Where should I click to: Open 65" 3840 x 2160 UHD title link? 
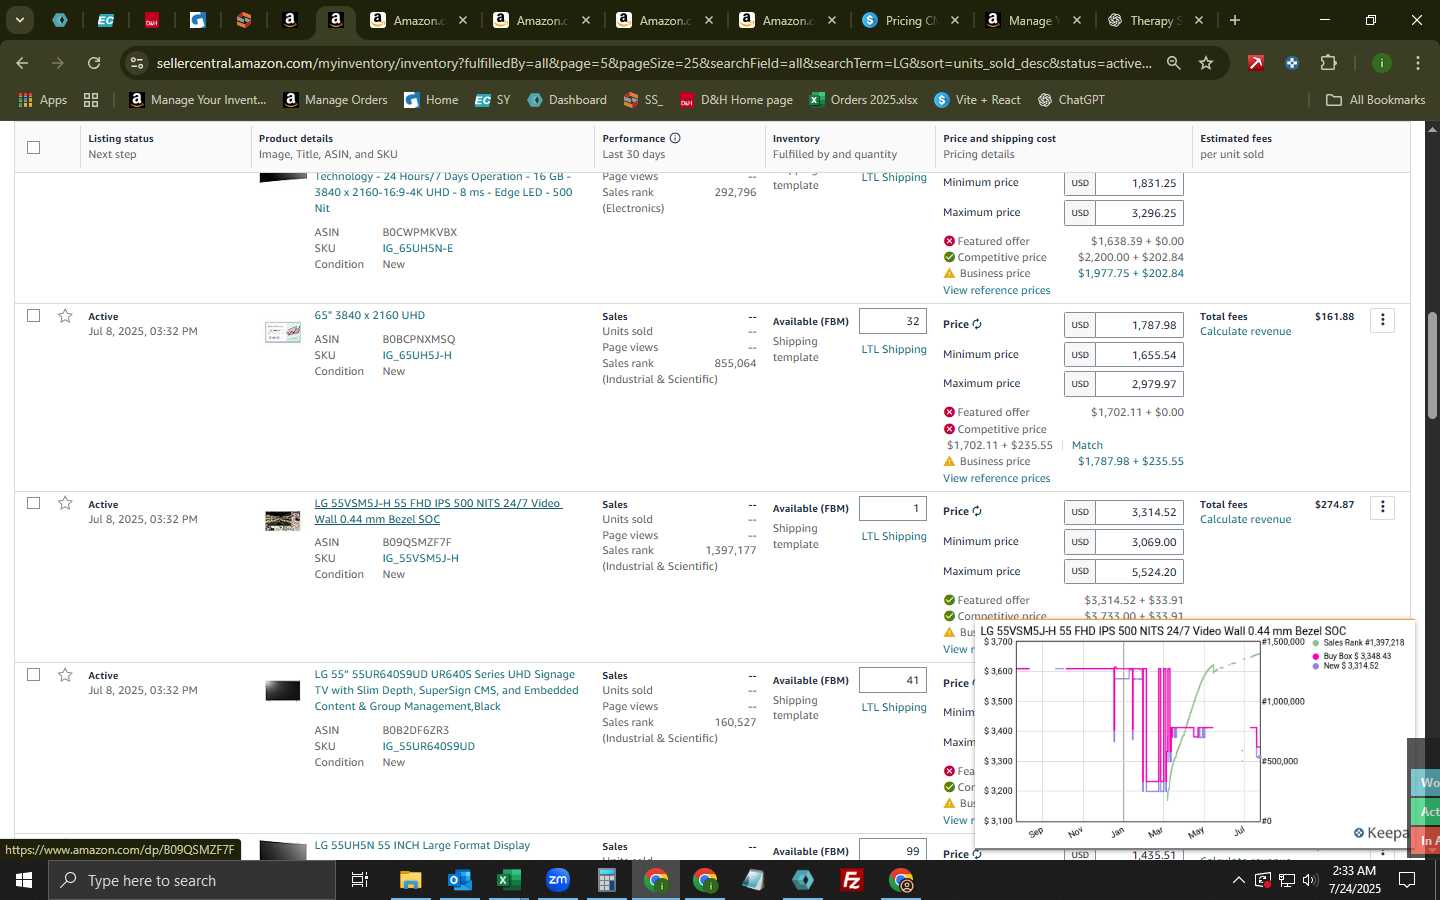coord(369,315)
